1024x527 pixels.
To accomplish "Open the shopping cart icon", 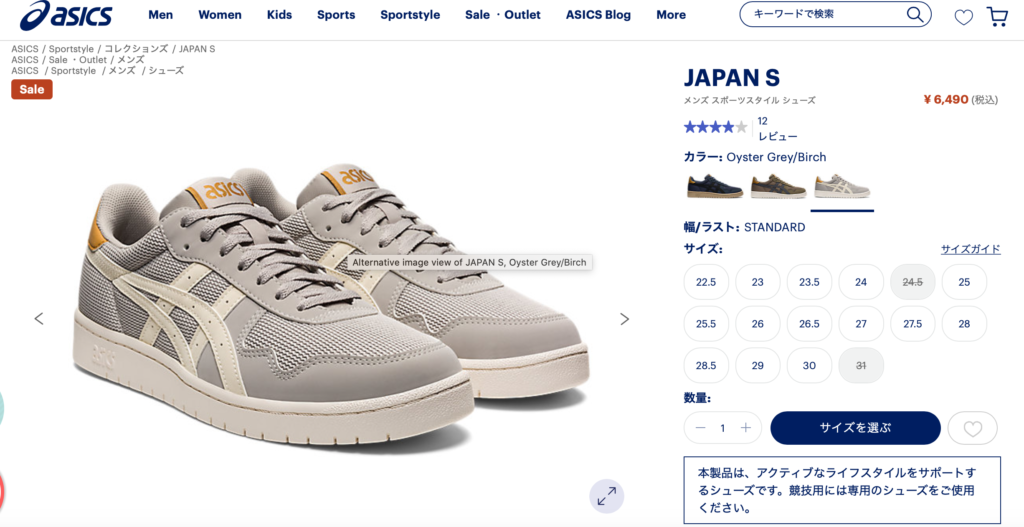I will 997,16.
